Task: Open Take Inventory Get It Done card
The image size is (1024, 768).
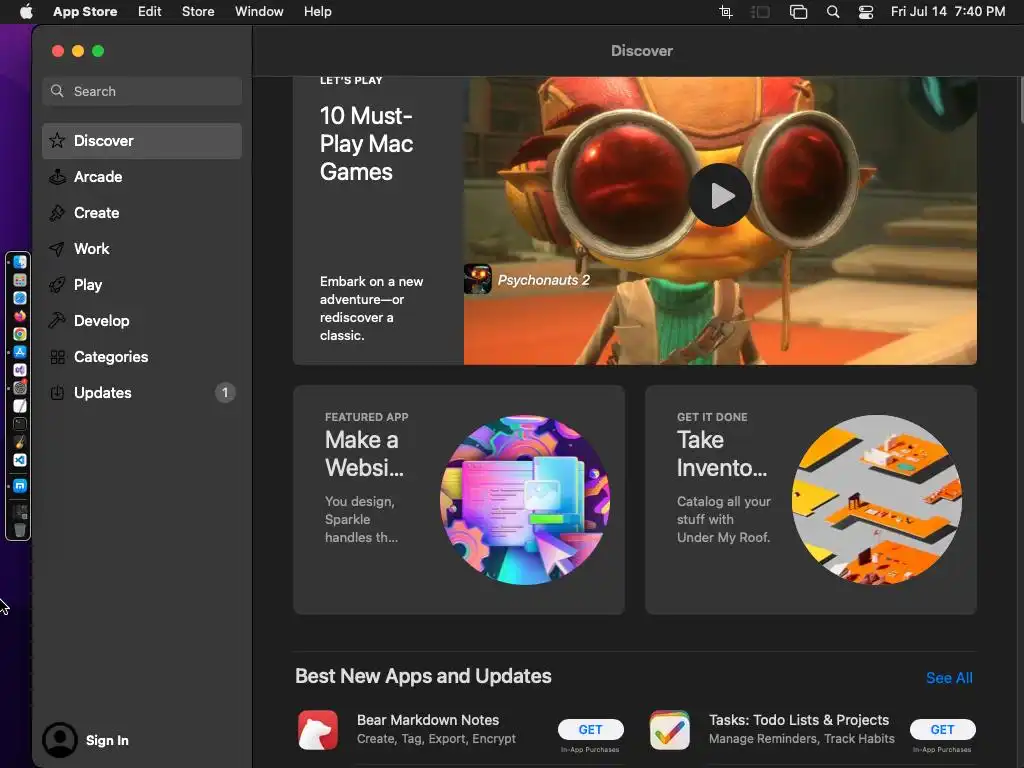Action: tap(811, 500)
